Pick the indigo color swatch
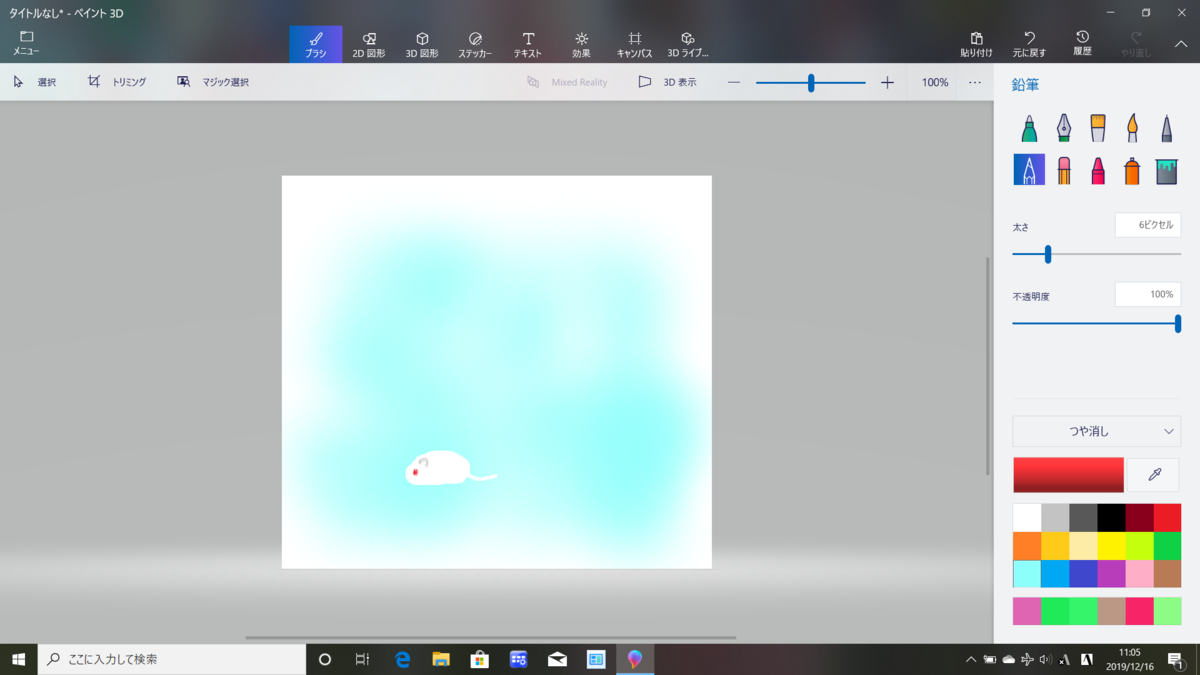Image resolution: width=1200 pixels, height=675 pixels. (x=1083, y=573)
